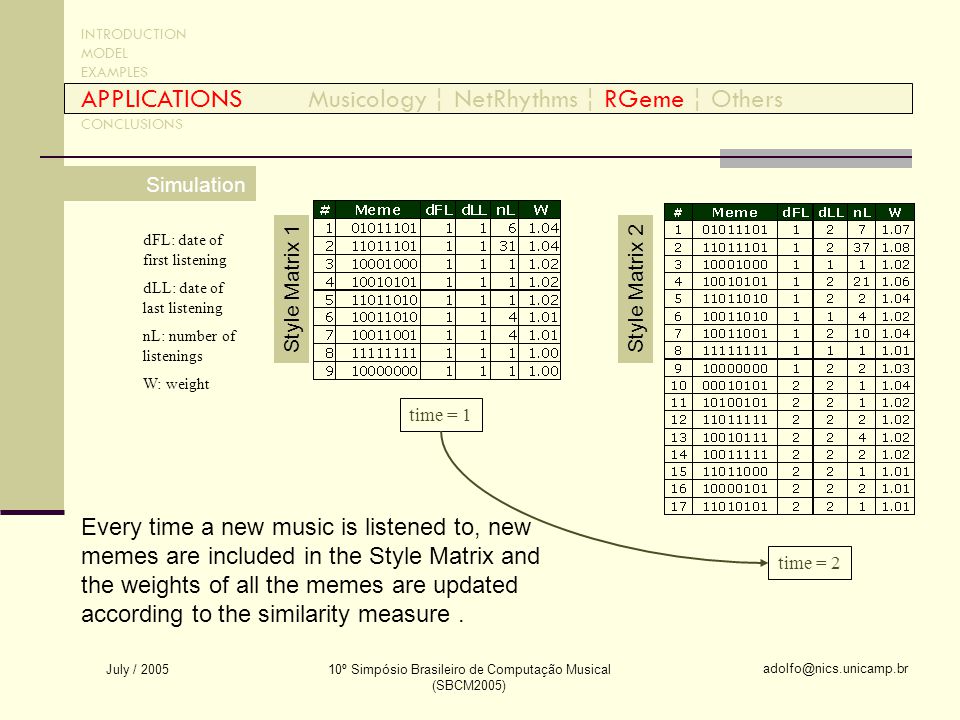Open the adolfo@nics.unicamp.br email link
The width and height of the screenshot is (960, 720).
(x=835, y=669)
